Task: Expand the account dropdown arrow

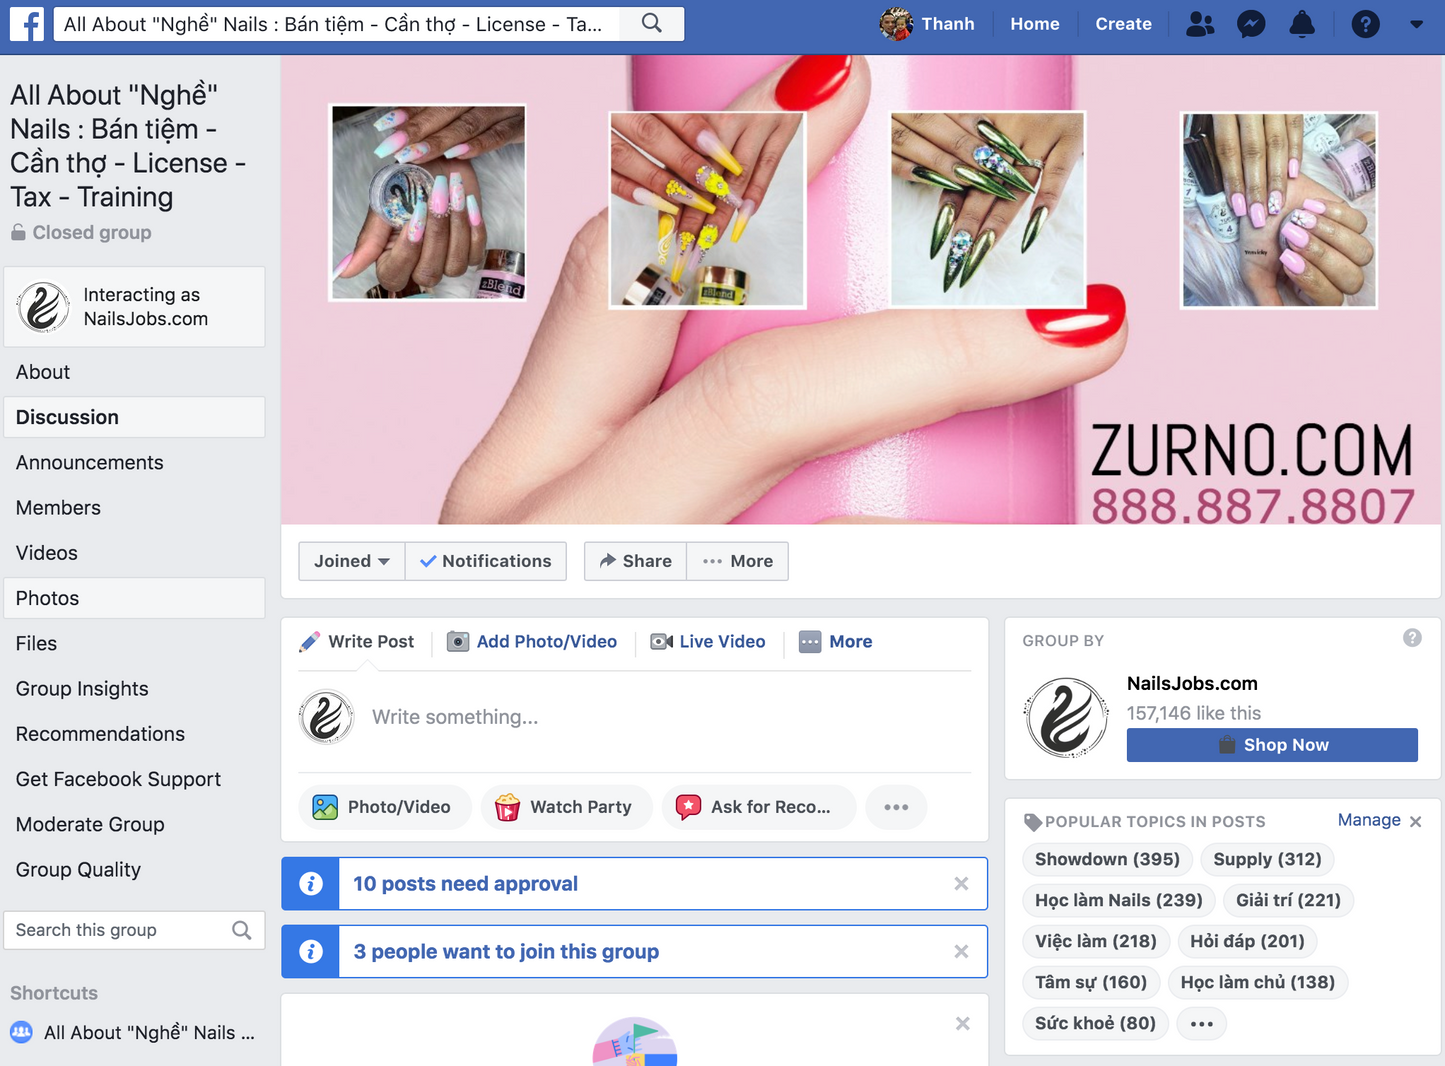Action: [1416, 24]
